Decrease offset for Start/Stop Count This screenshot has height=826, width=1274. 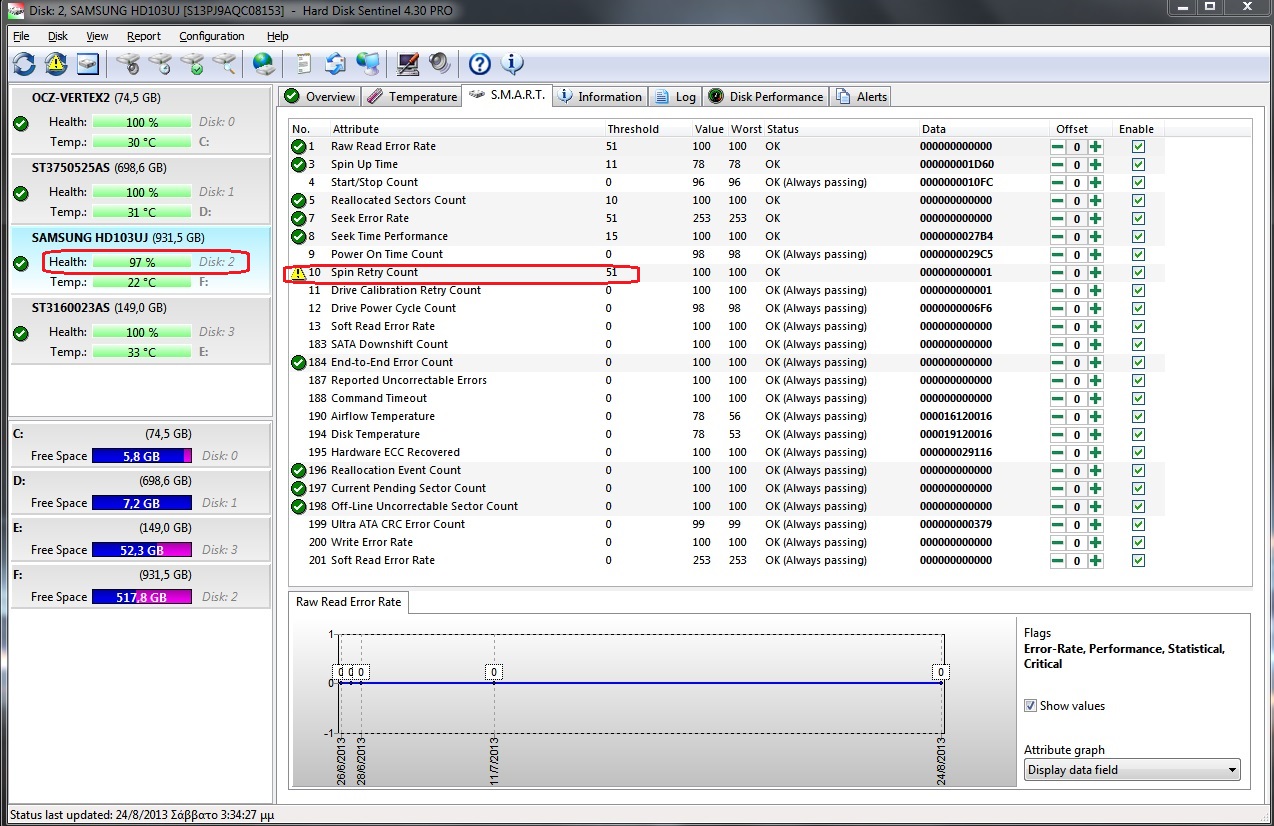[1058, 183]
